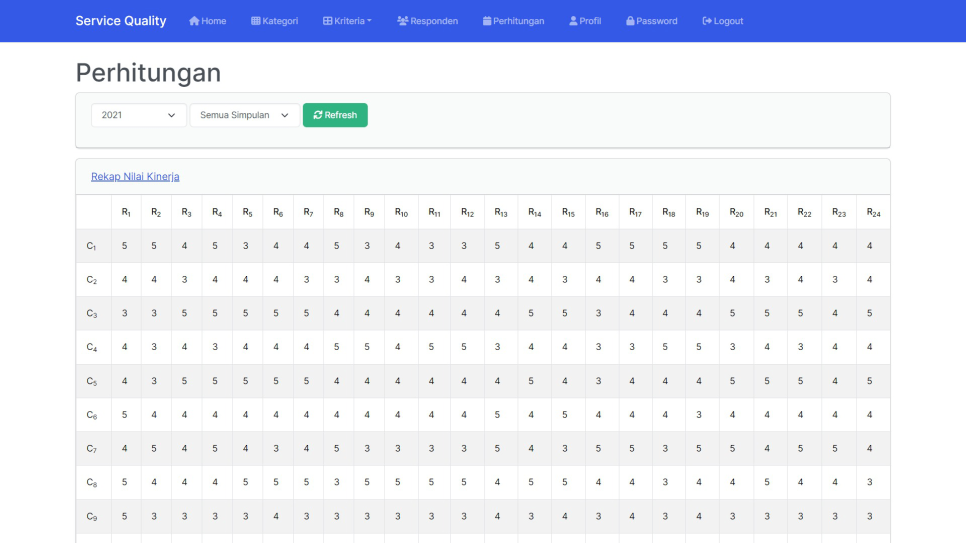
Task: Select the R16 column header
Action: (602, 212)
